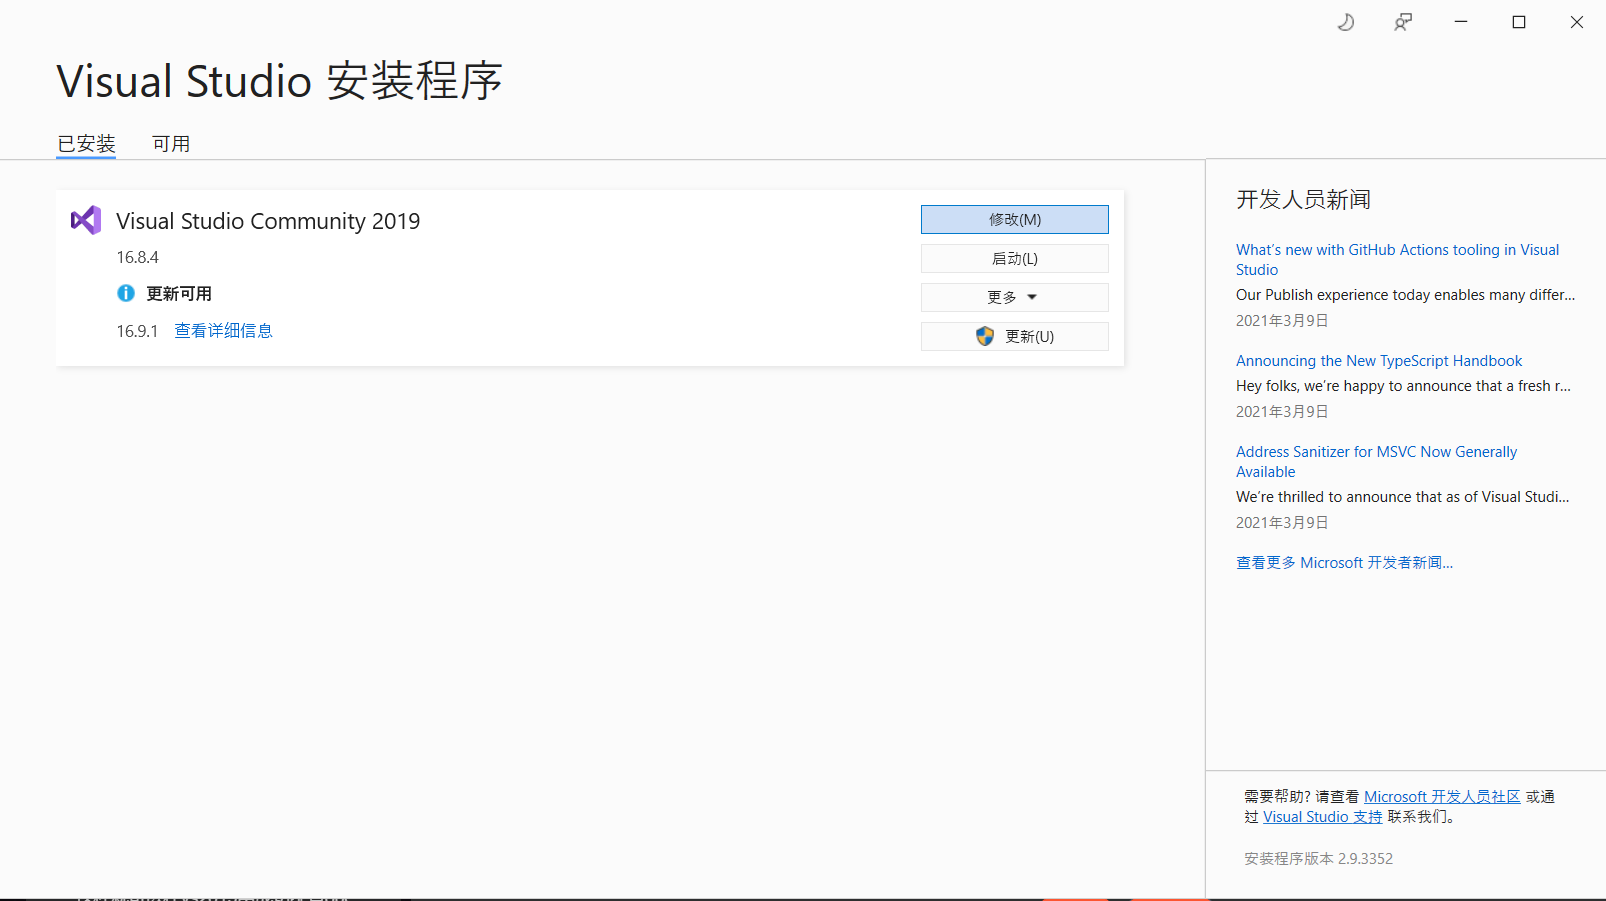Select the 已安装 tab
1606x901 pixels.
[x=86, y=143]
